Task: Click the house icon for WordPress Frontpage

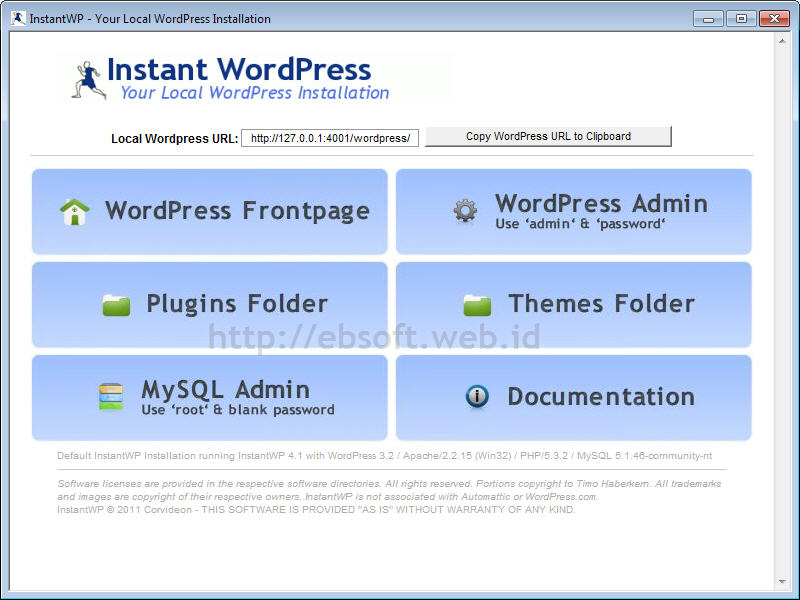Action: (74, 212)
